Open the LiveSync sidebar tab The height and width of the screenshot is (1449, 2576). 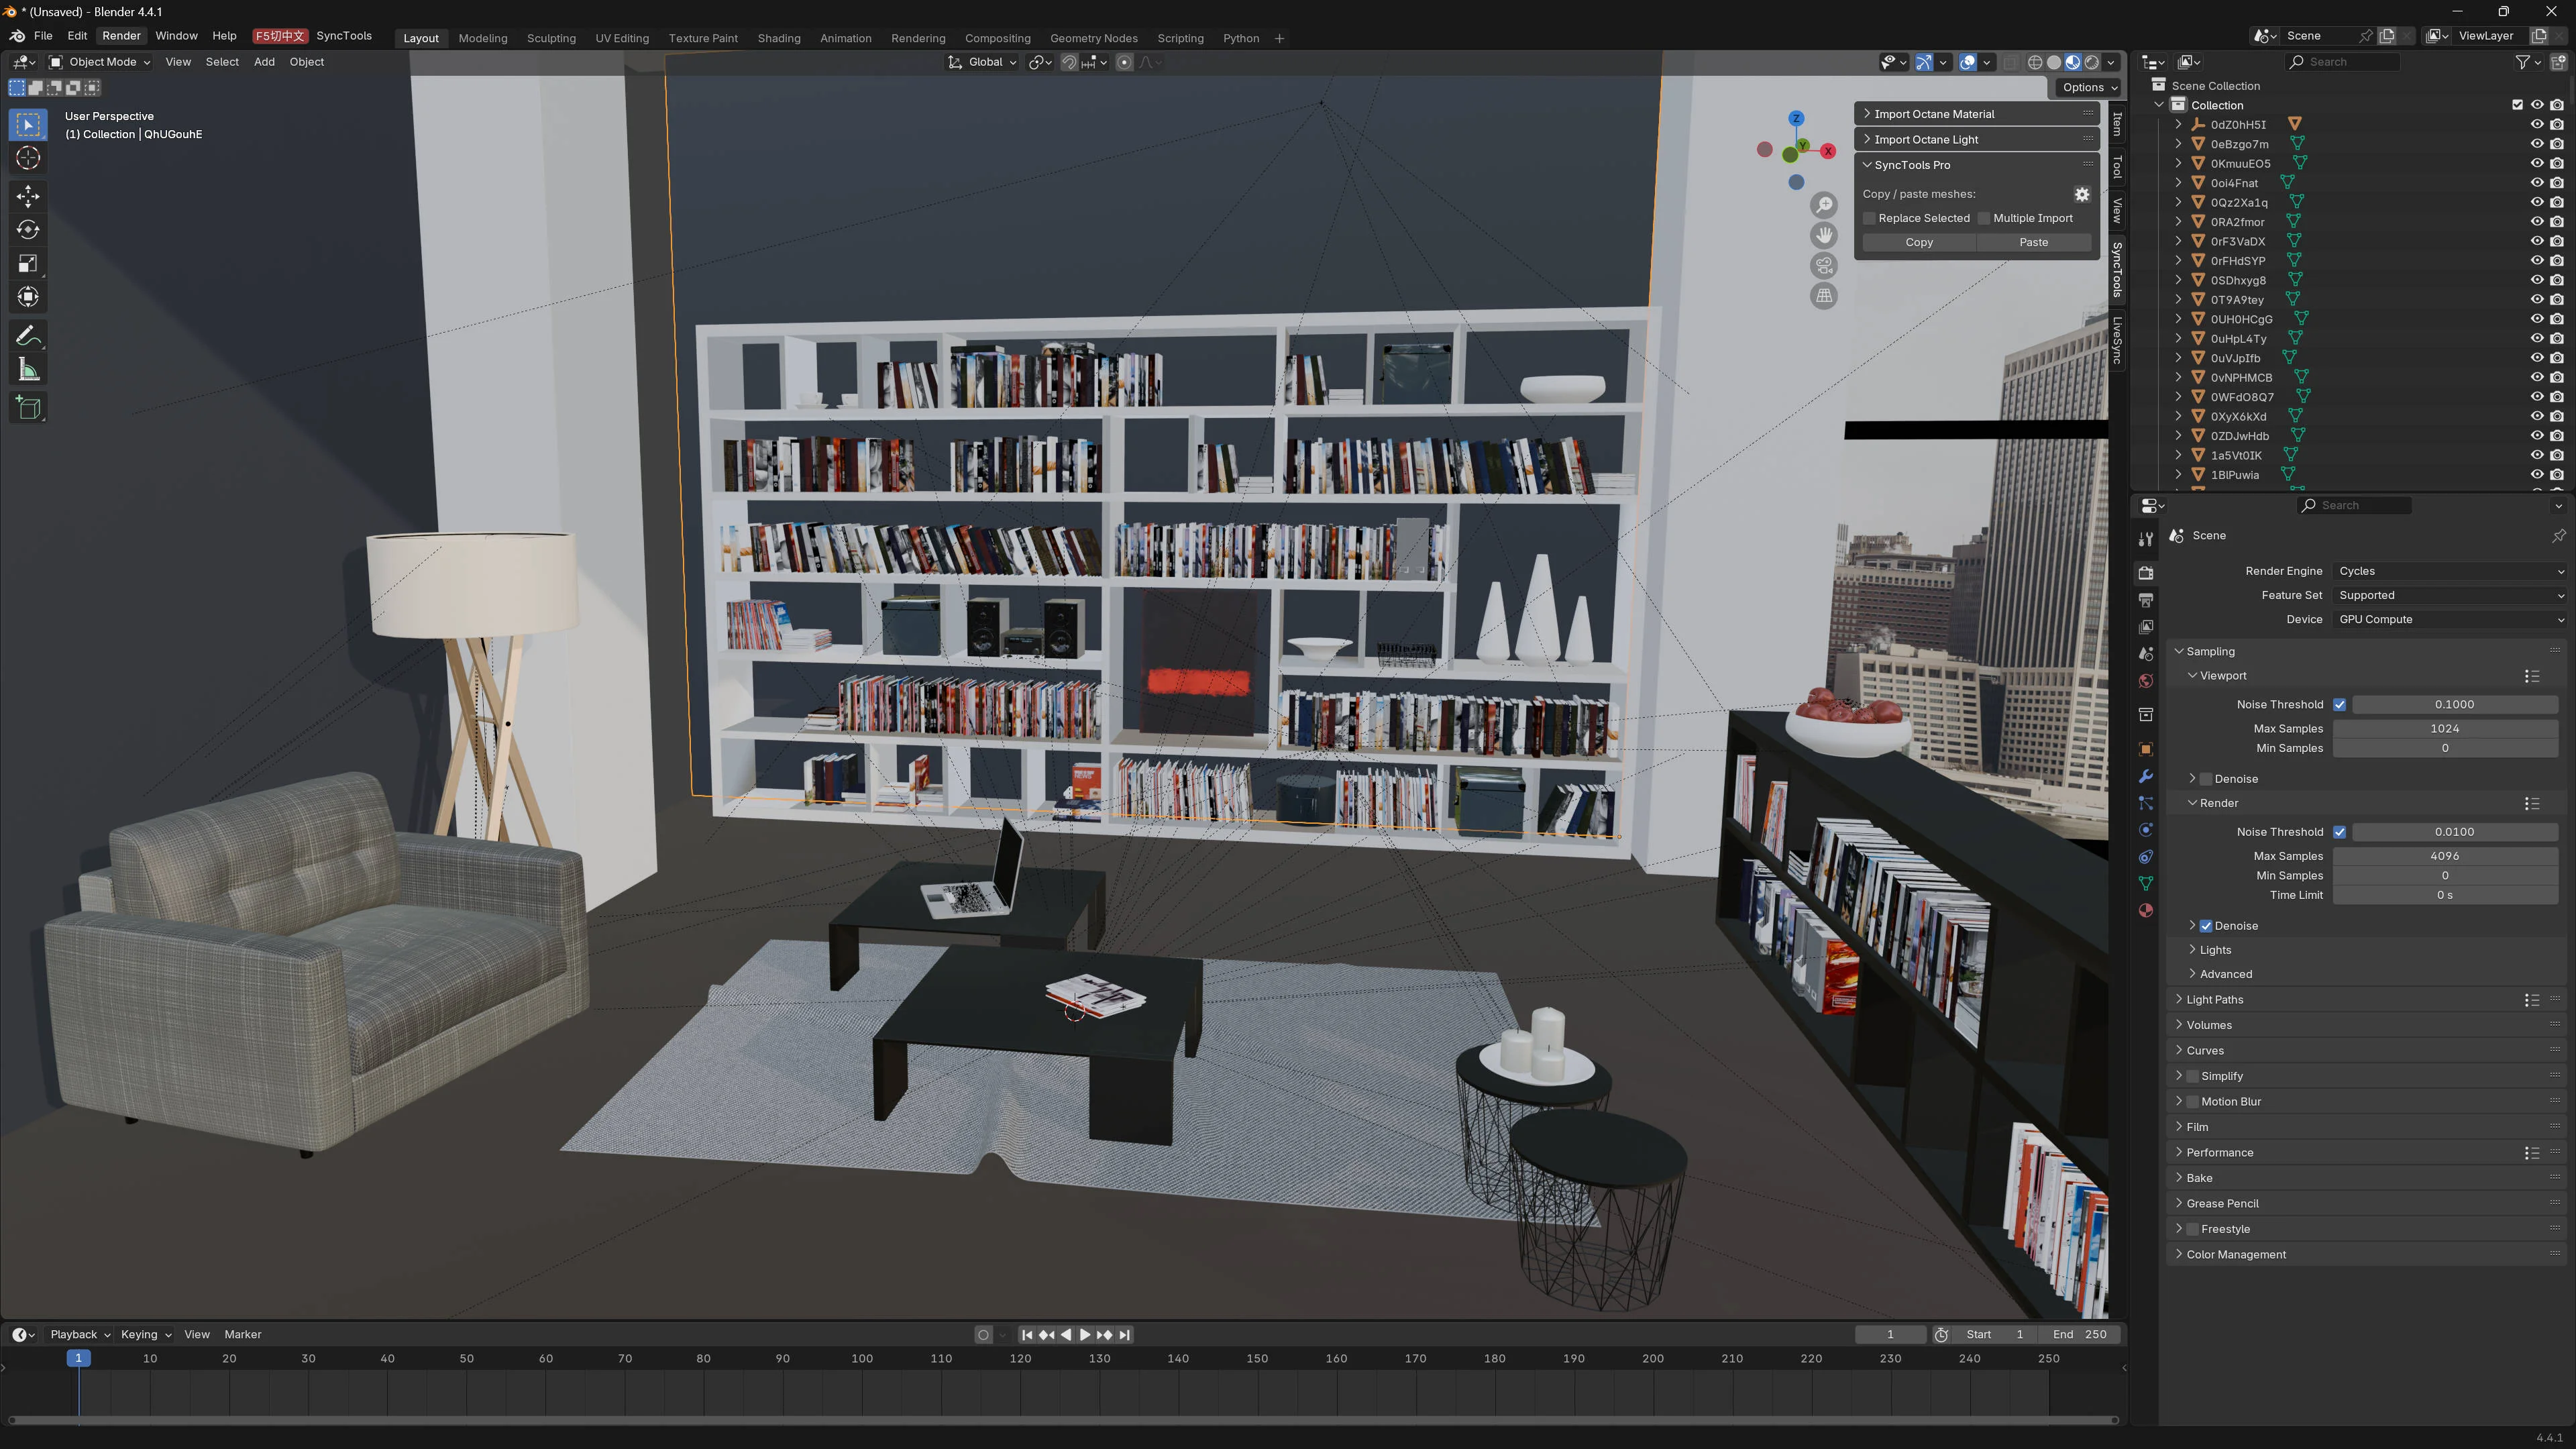2118,341
